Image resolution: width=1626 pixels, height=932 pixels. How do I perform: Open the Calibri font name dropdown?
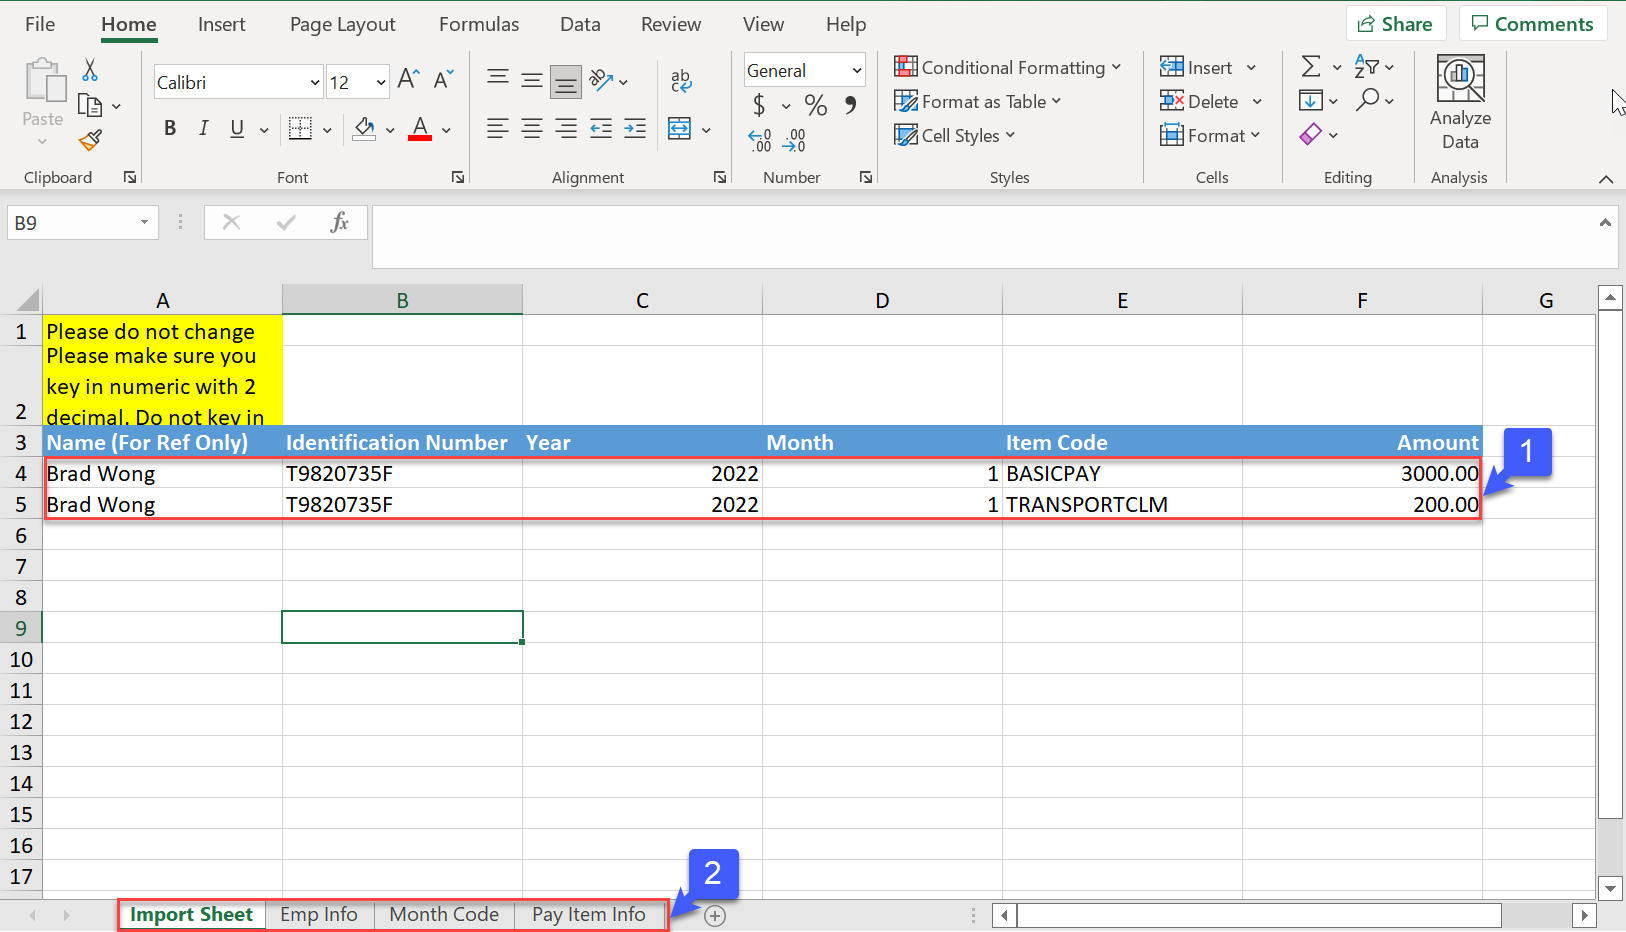point(314,83)
